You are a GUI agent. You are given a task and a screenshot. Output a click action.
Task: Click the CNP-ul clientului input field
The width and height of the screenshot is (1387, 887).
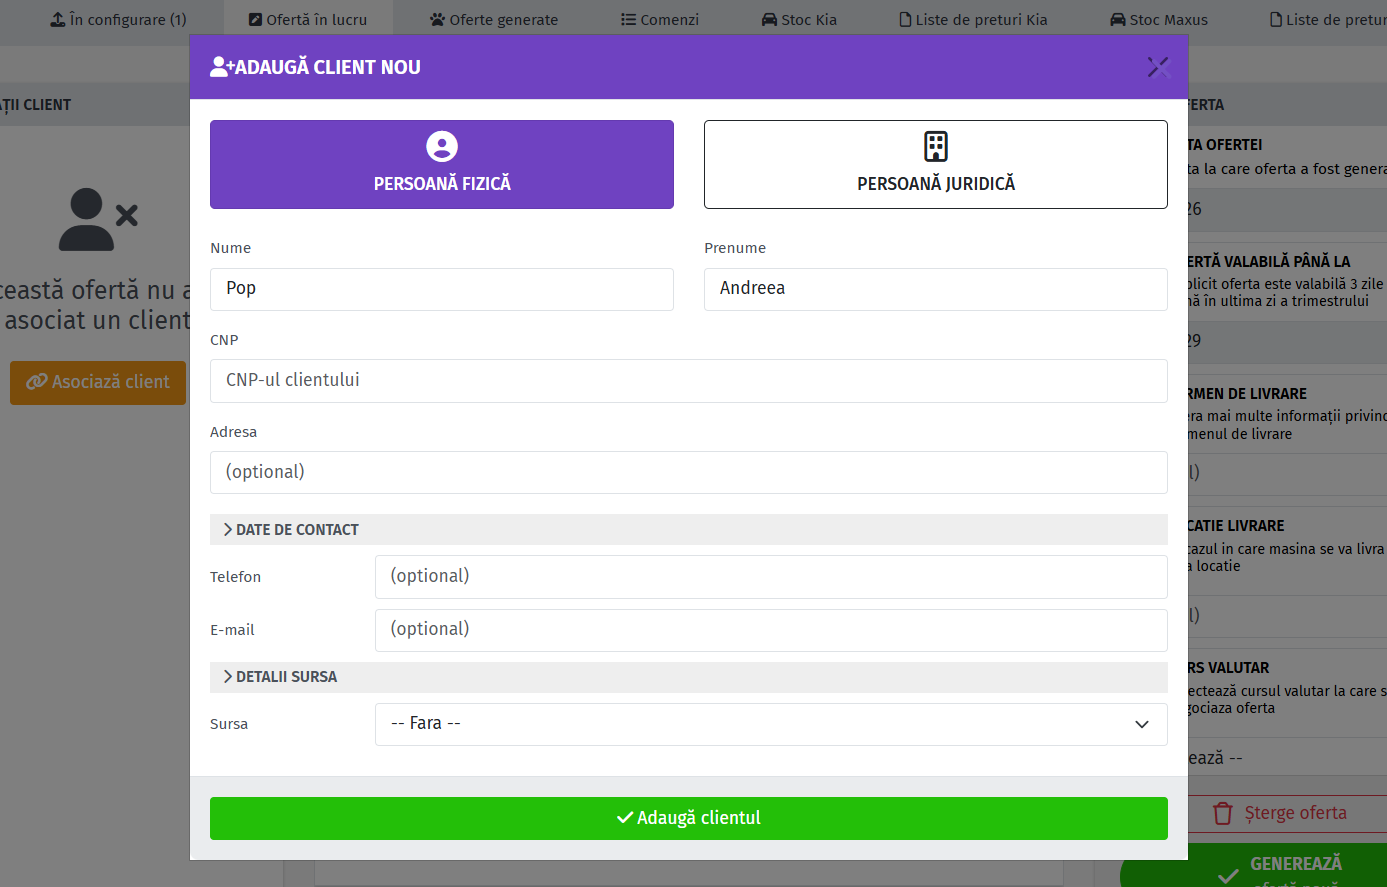click(689, 381)
